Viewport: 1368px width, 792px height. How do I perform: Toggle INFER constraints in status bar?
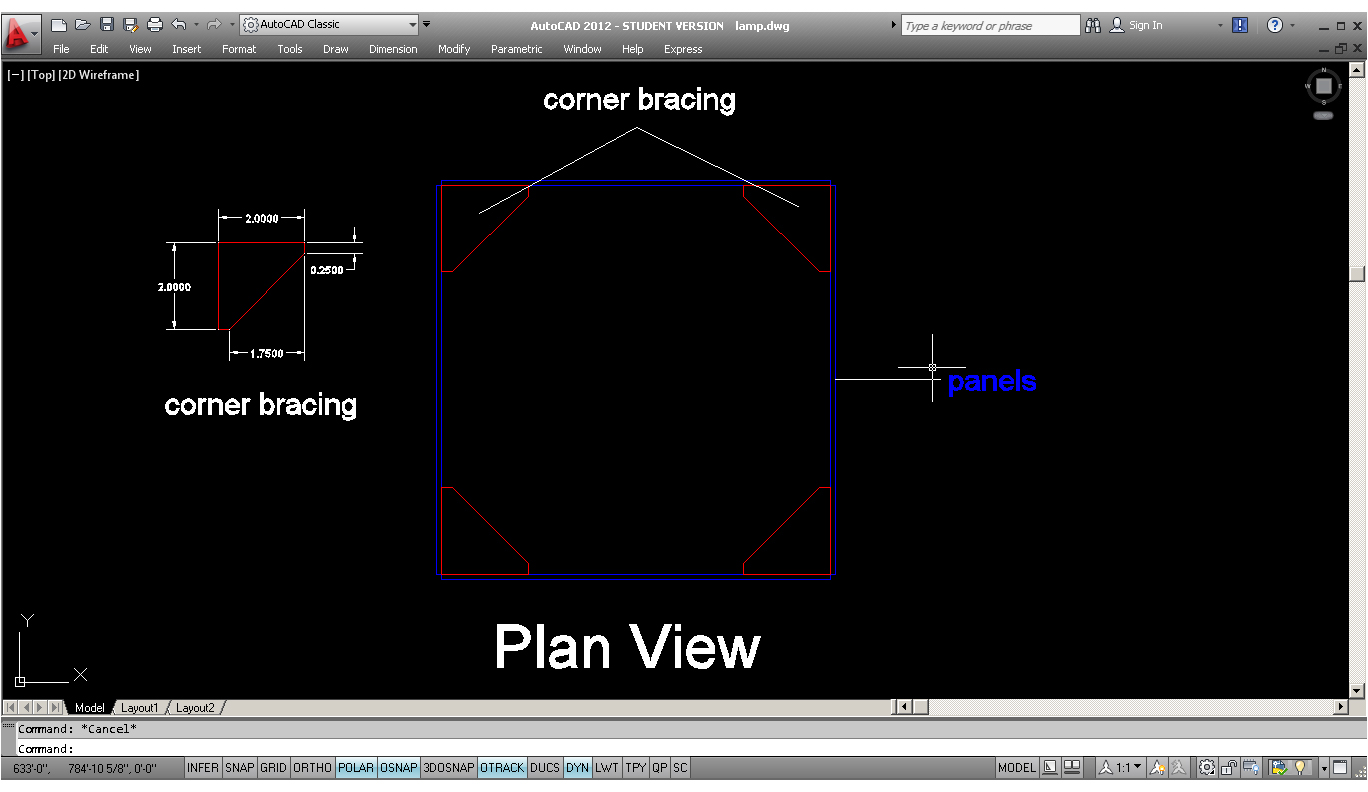[x=203, y=768]
